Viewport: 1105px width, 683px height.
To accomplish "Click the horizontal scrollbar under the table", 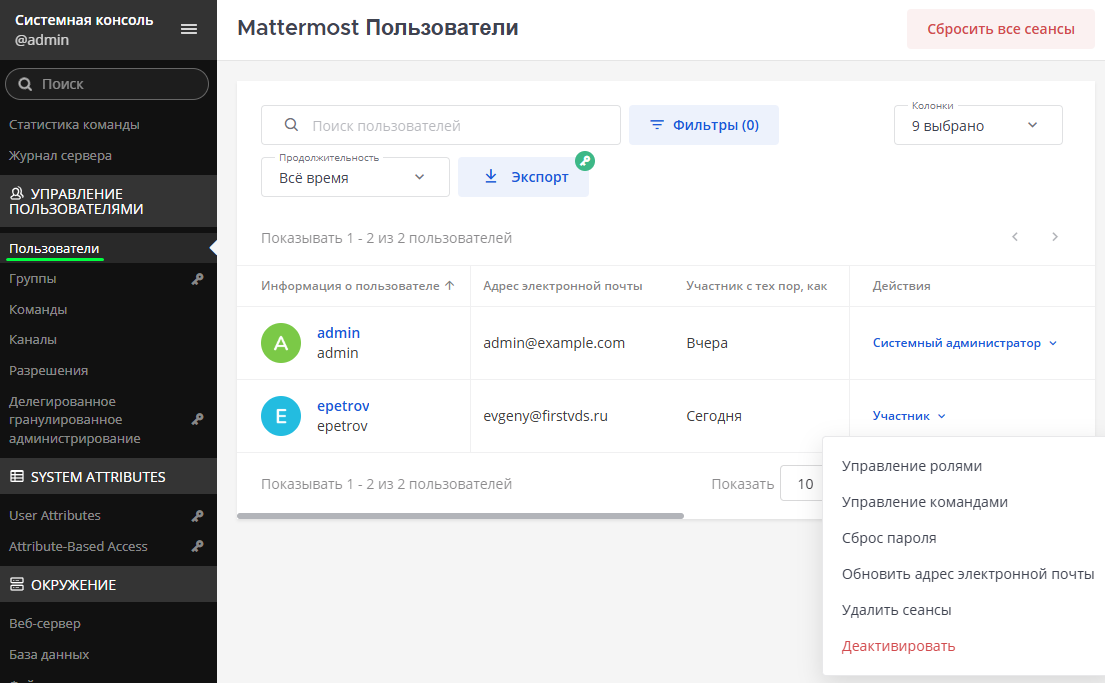I will point(460,516).
